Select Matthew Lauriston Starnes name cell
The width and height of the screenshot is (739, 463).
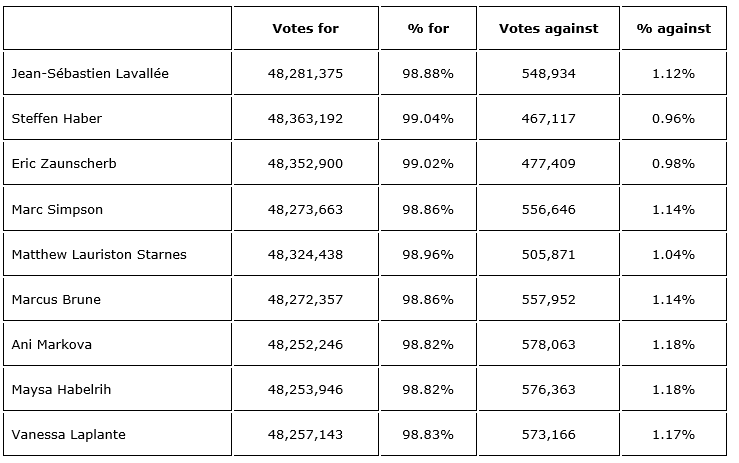99,255
